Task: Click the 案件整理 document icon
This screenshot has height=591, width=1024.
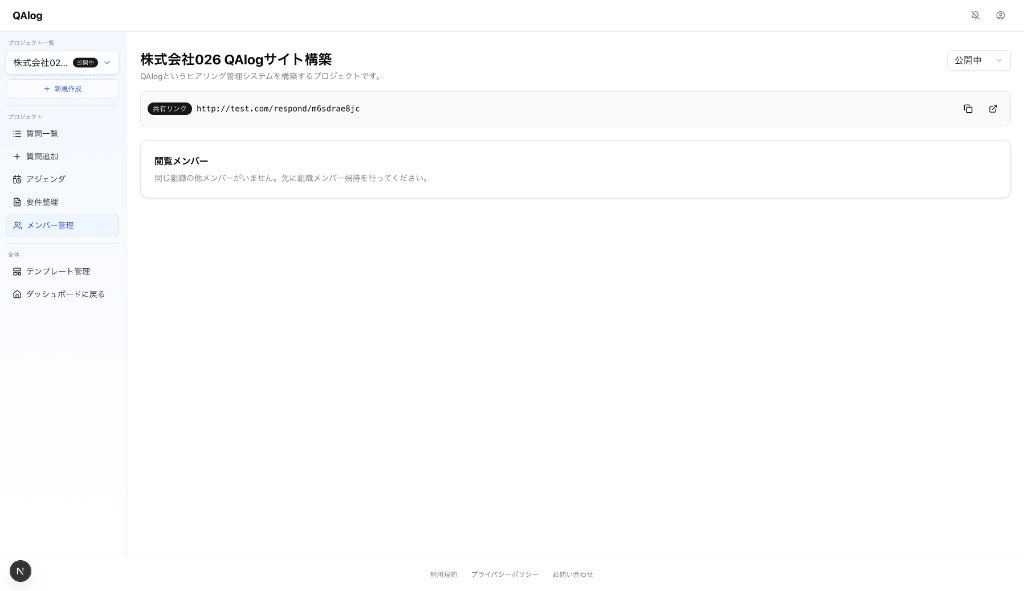Action: [x=17, y=202]
